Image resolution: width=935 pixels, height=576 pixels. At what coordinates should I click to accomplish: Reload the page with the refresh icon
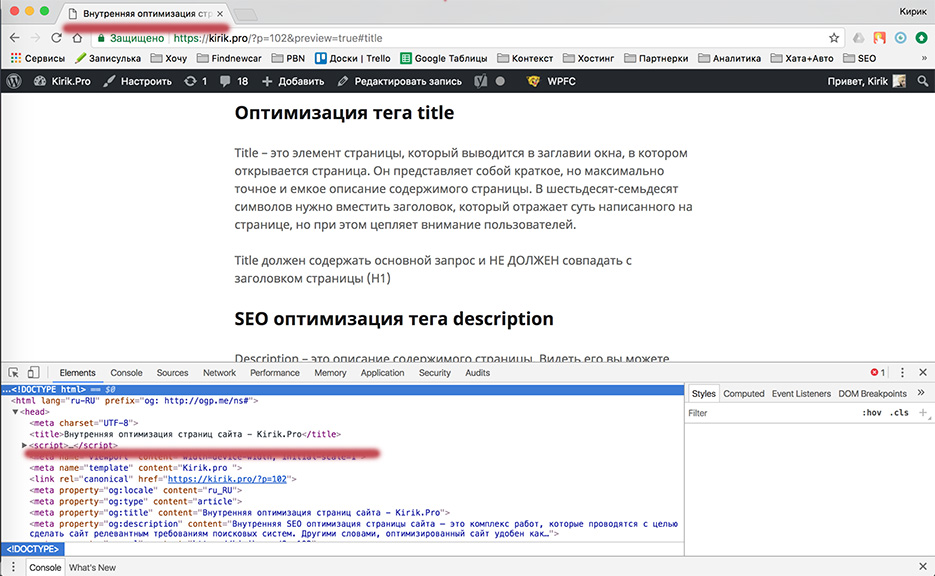tap(56, 38)
